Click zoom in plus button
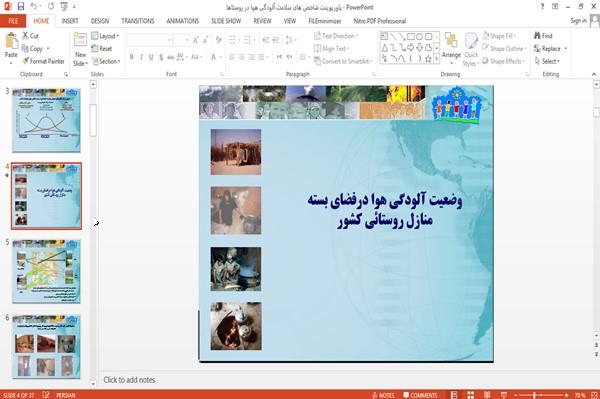This screenshot has height=399, width=600. click(x=566, y=395)
